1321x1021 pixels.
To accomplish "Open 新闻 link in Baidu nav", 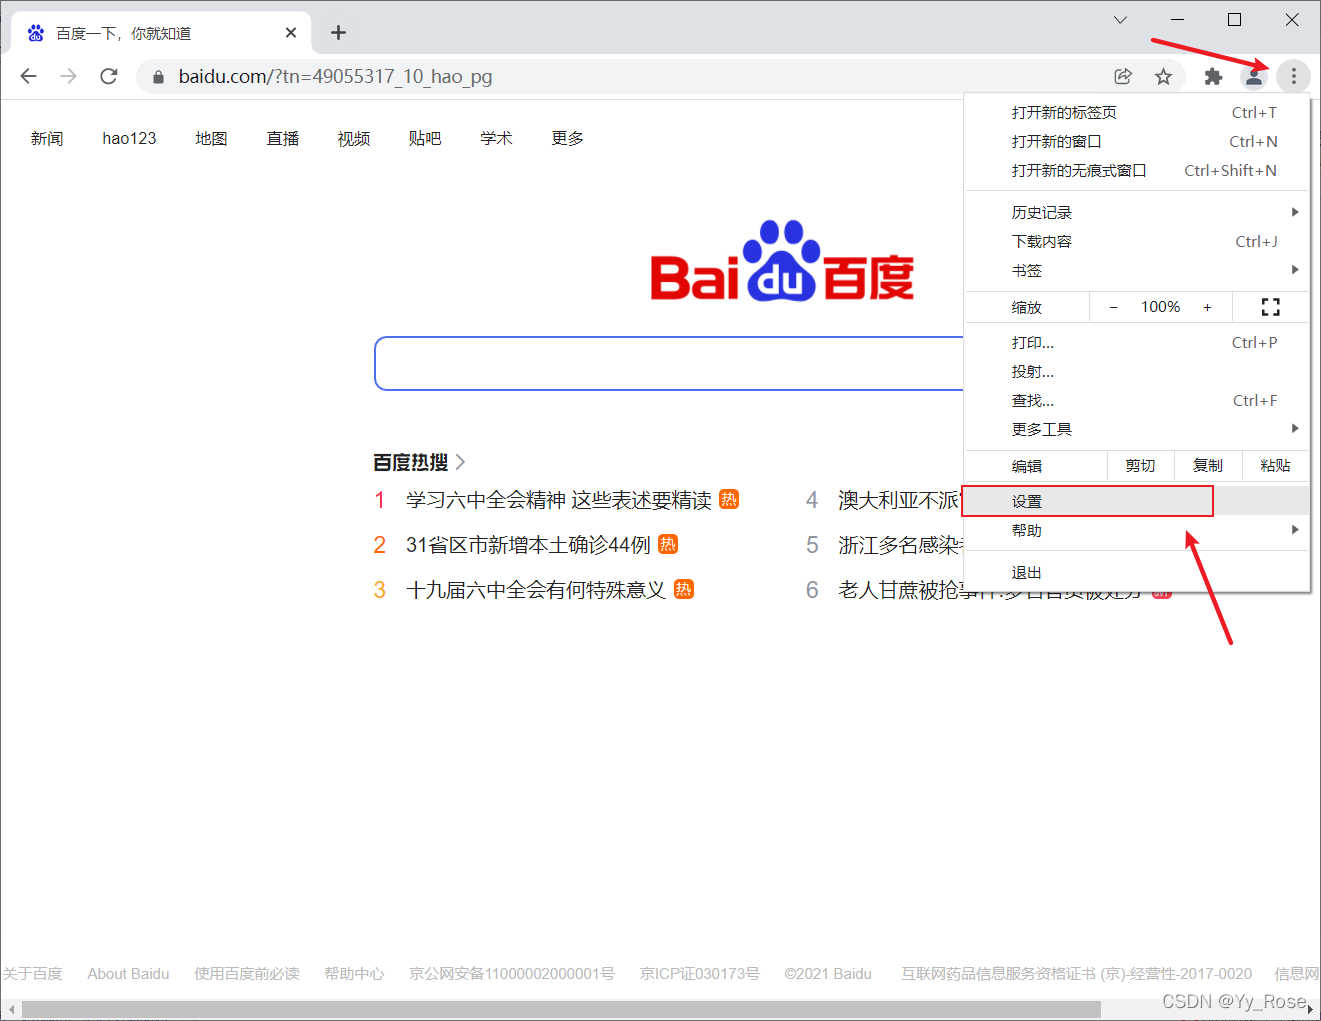I will [x=47, y=138].
